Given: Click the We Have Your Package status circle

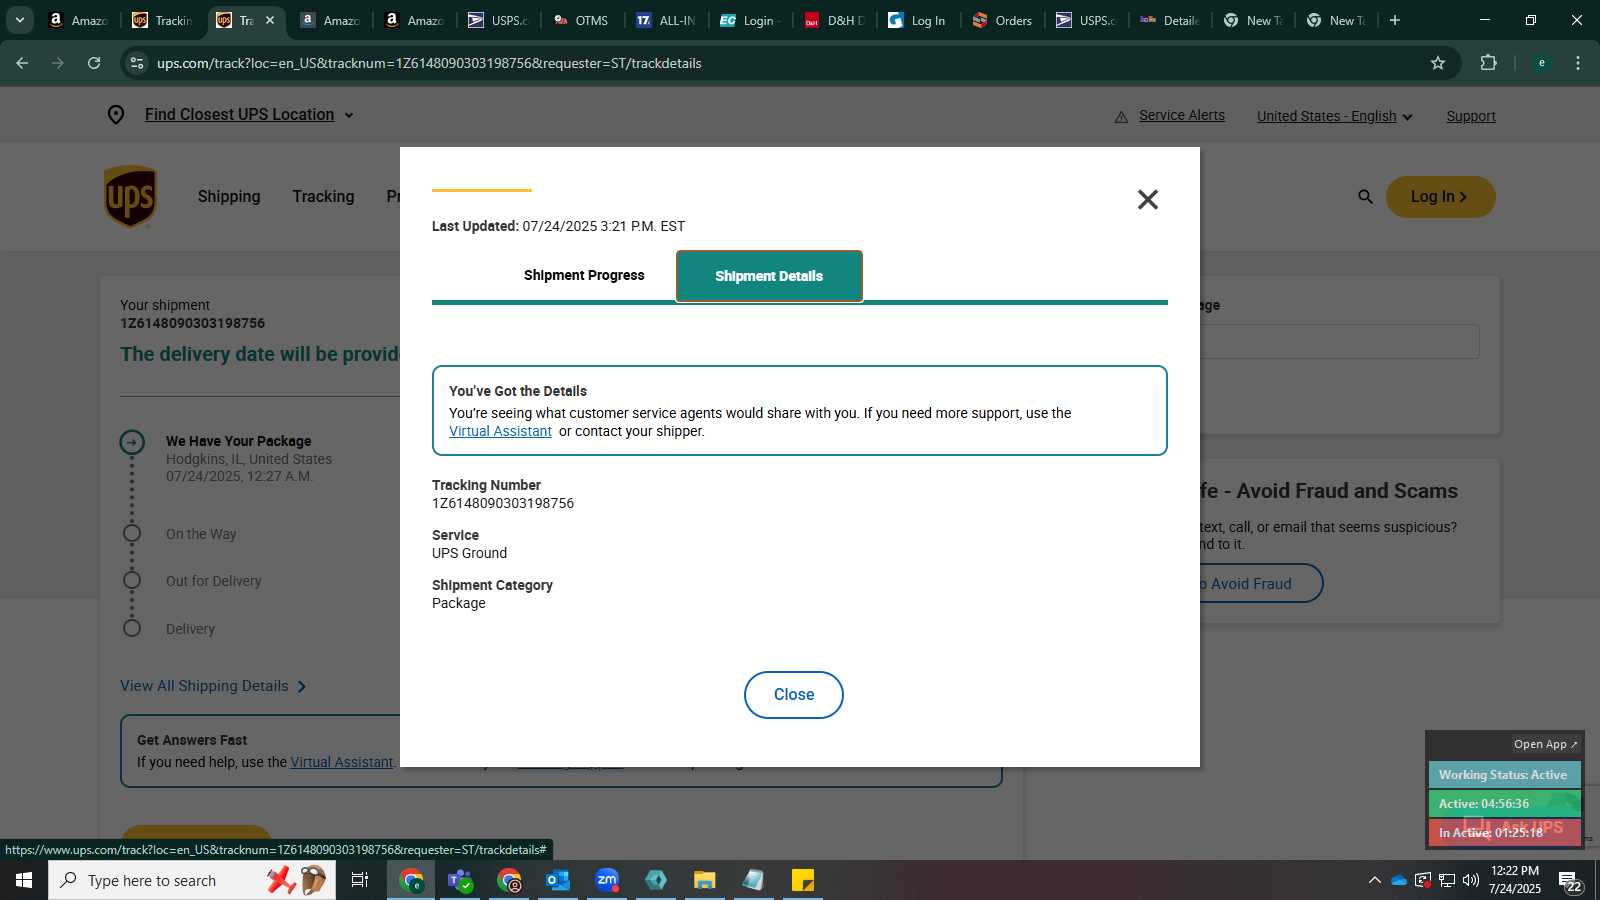Looking at the screenshot, I should pos(132,442).
